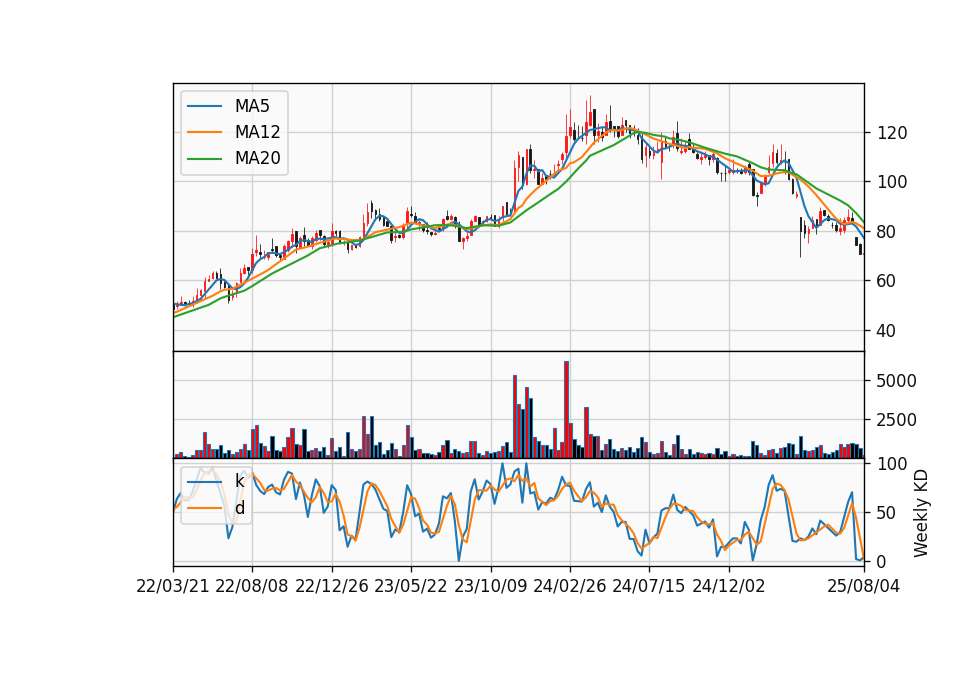Click the 22/12/26 date tick label
The height and width of the screenshot is (690, 960).
[x=332, y=586]
